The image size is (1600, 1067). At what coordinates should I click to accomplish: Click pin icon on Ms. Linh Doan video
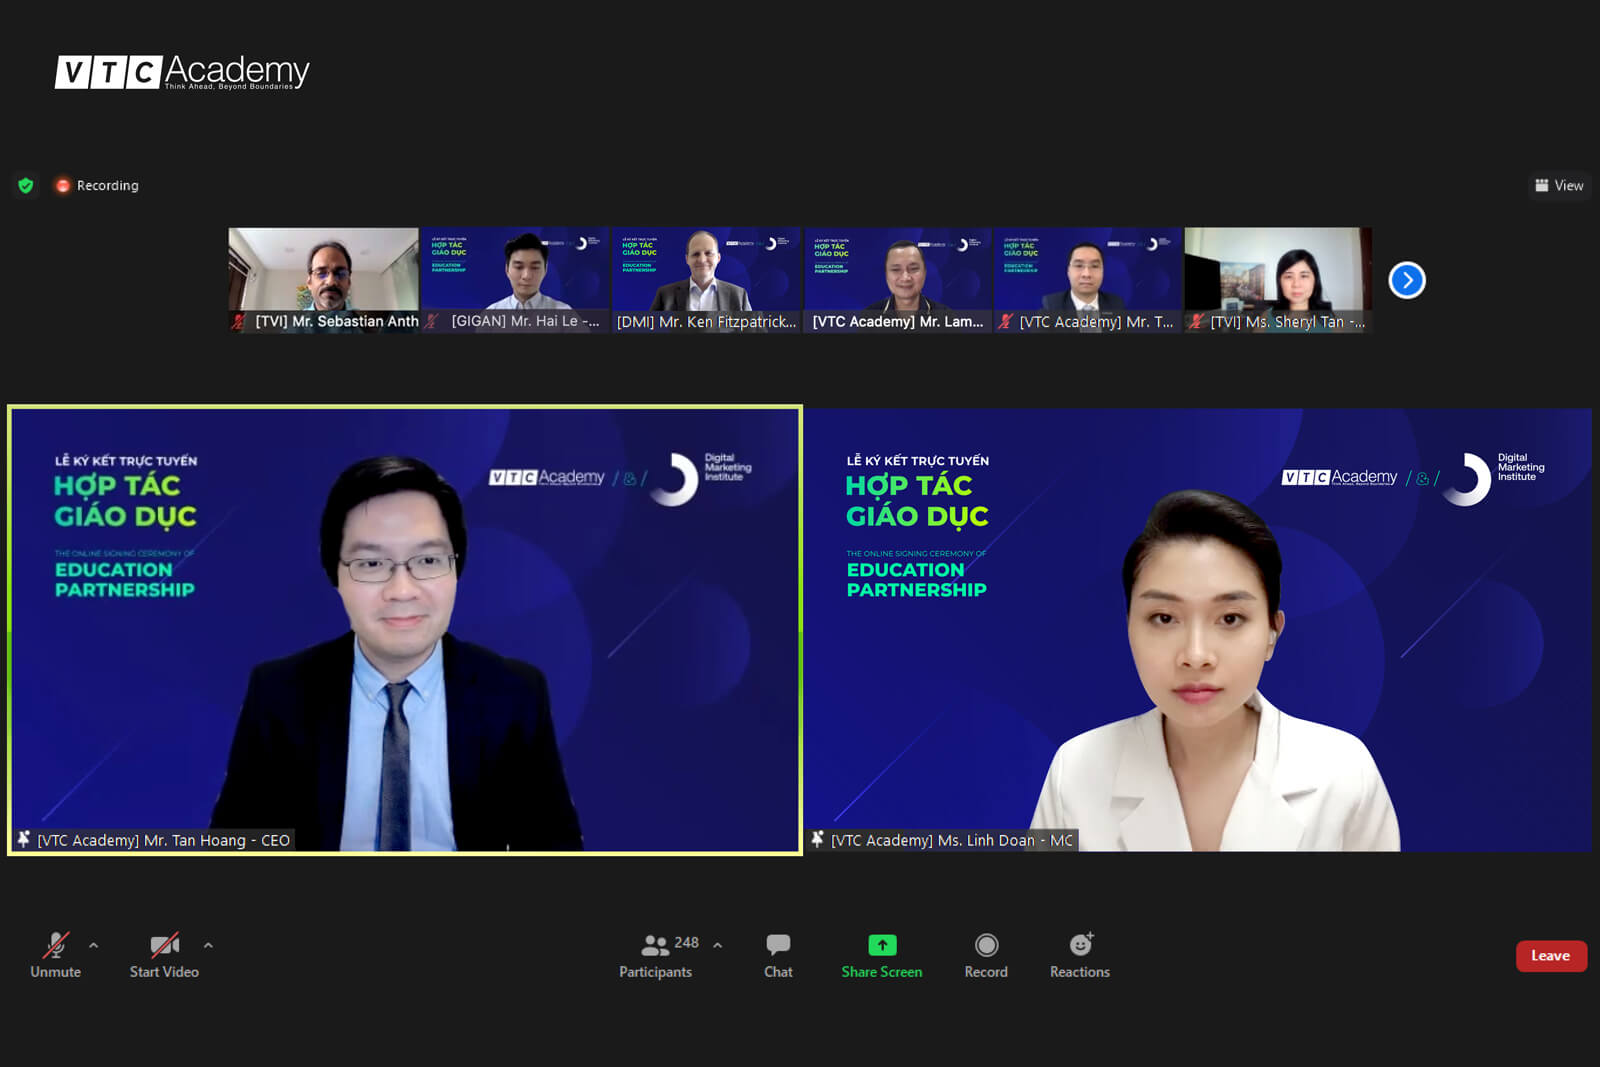pyautogui.click(x=818, y=840)
